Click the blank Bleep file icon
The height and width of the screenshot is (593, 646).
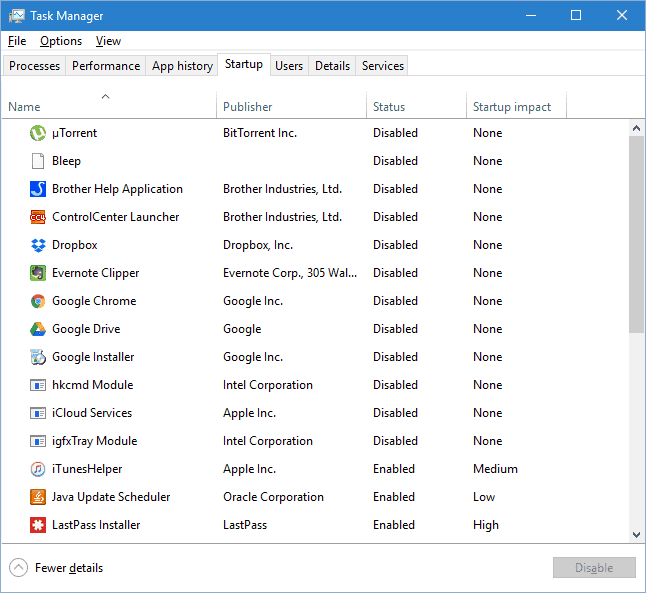point(38,161)
